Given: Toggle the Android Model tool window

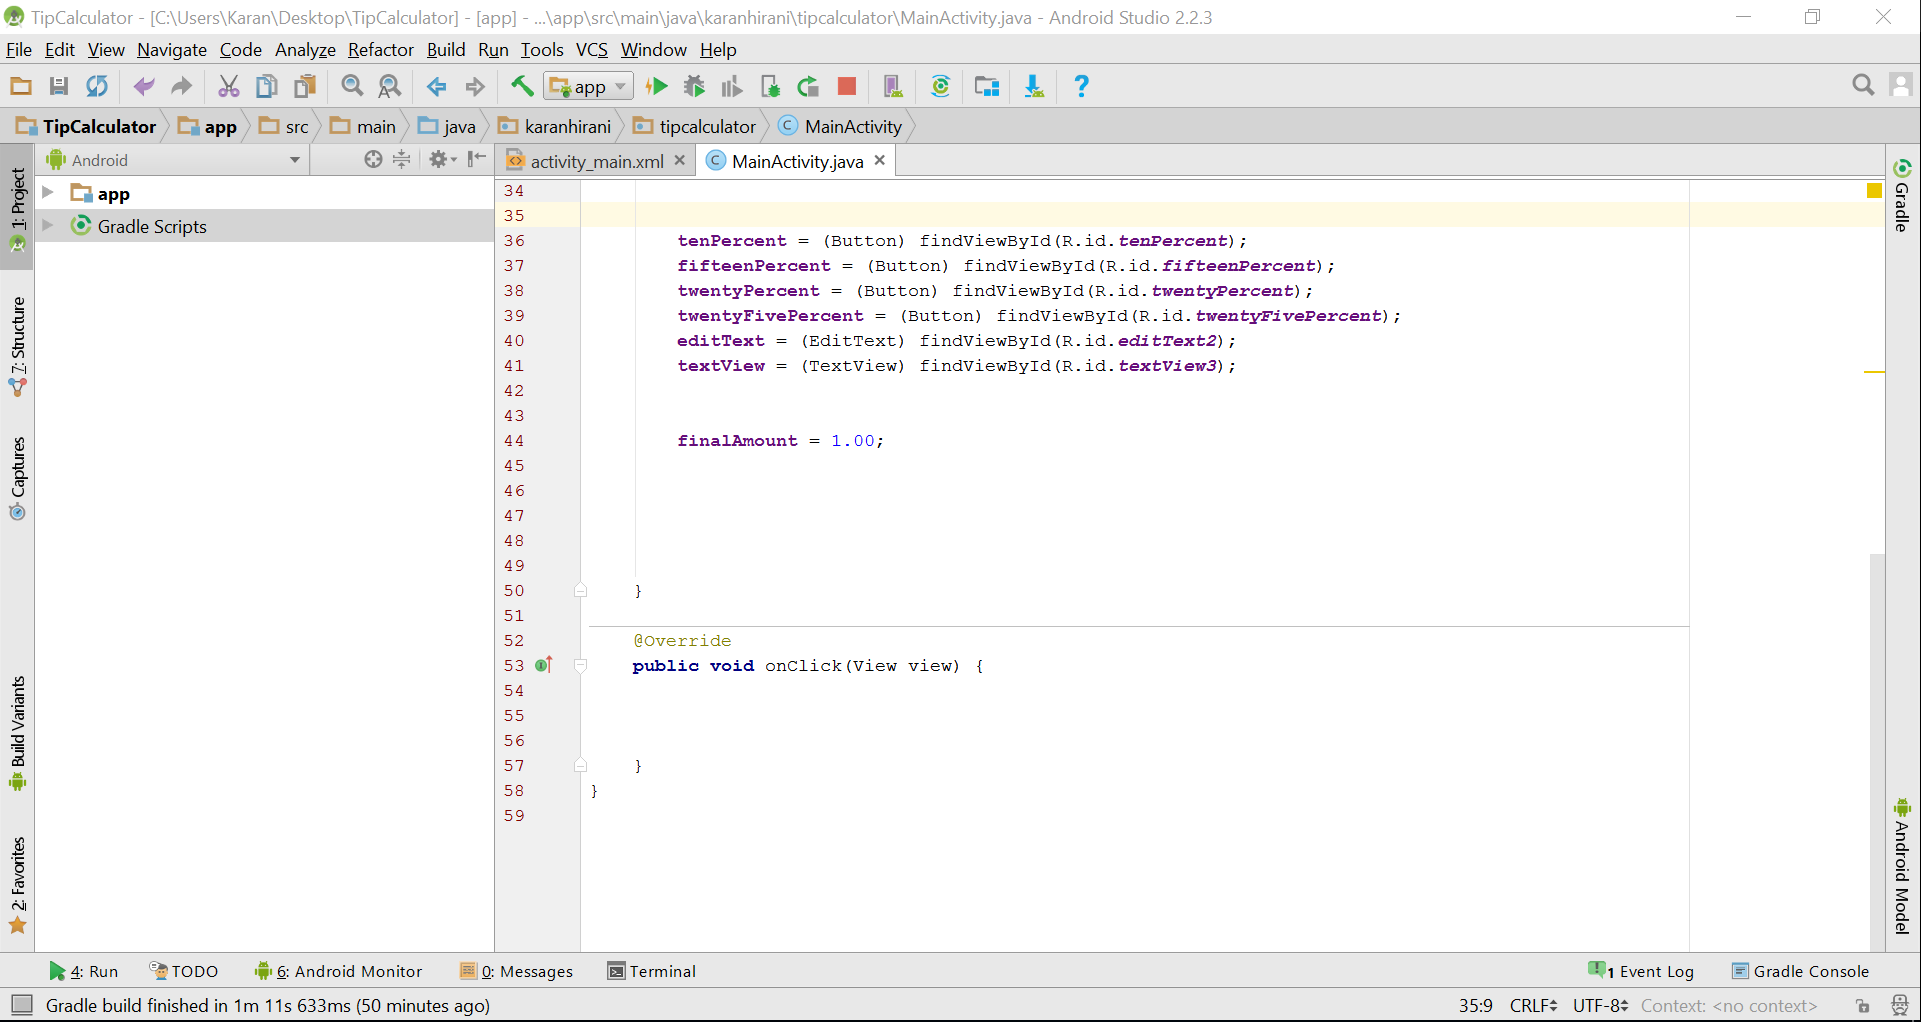Looking at the screenshot, I should [1902, 866].
